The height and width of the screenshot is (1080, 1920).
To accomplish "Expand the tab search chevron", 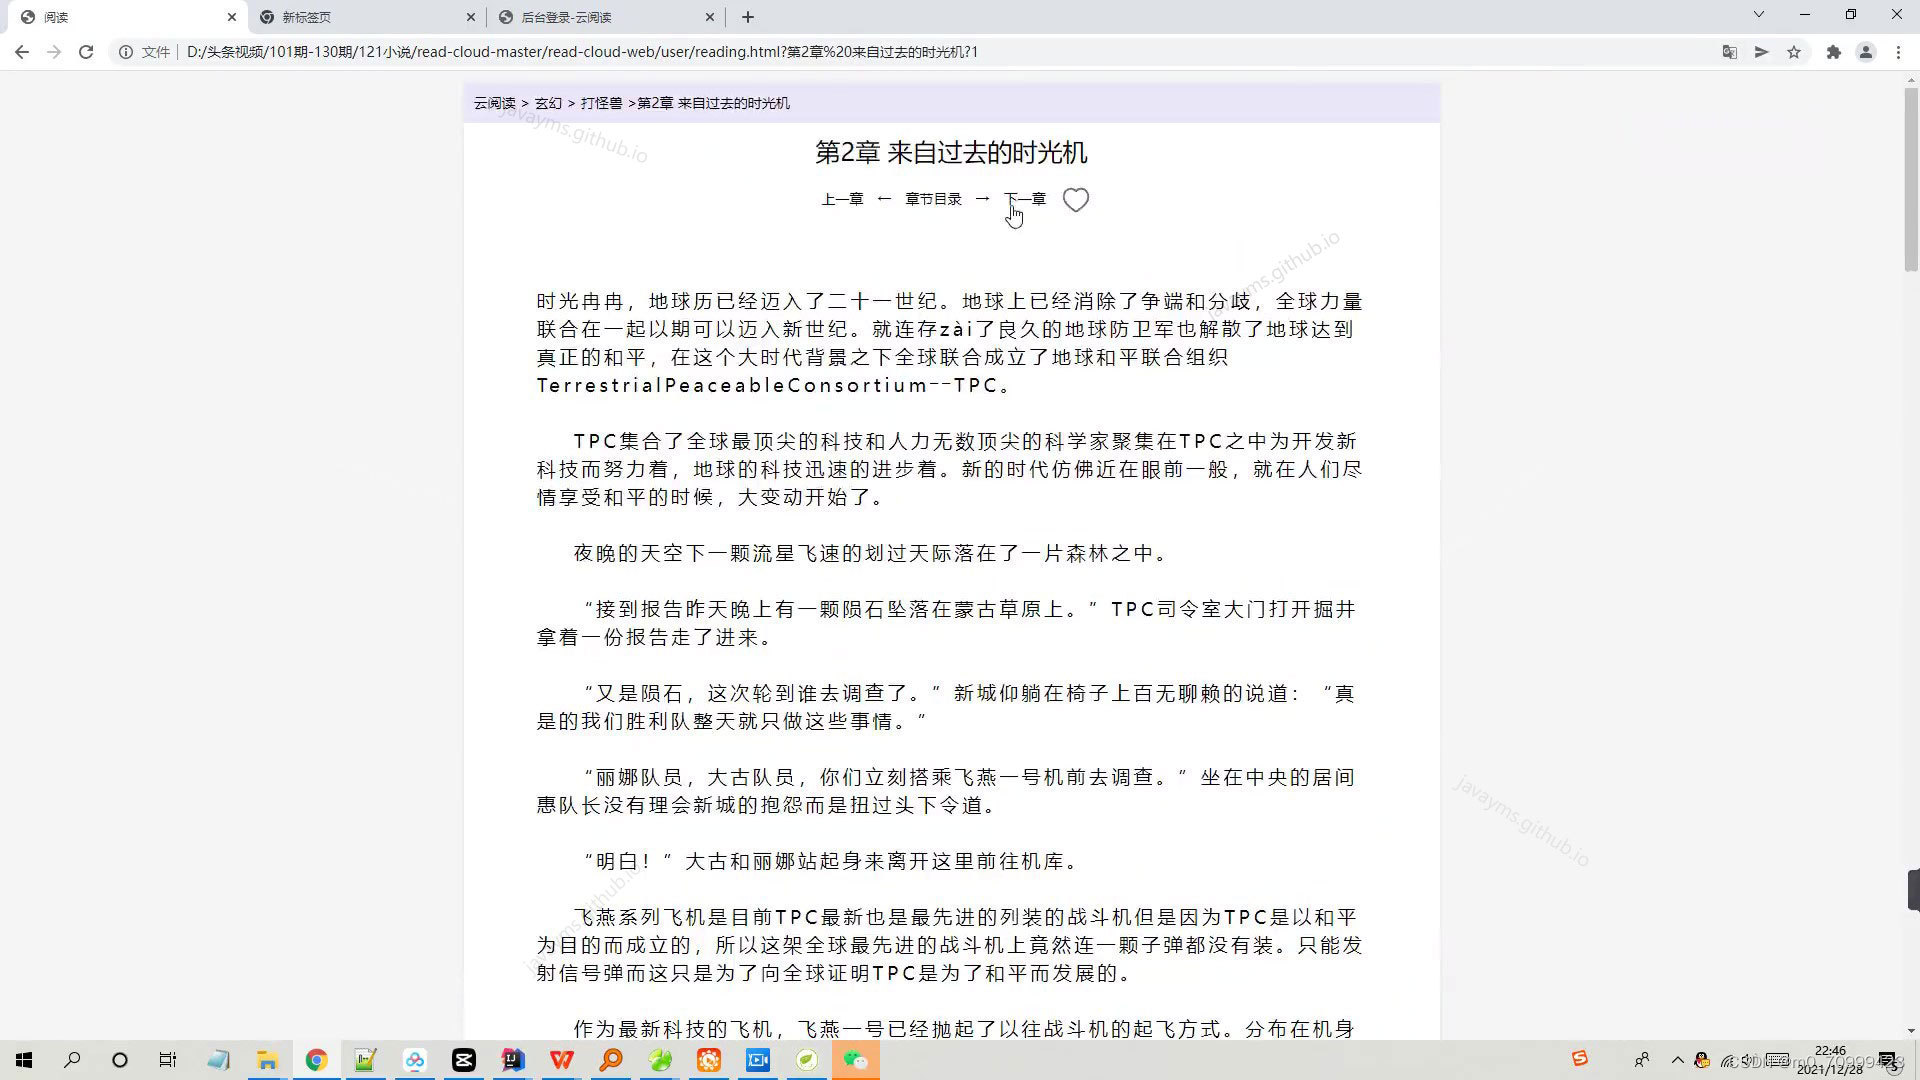I will tap(1757, 15).
